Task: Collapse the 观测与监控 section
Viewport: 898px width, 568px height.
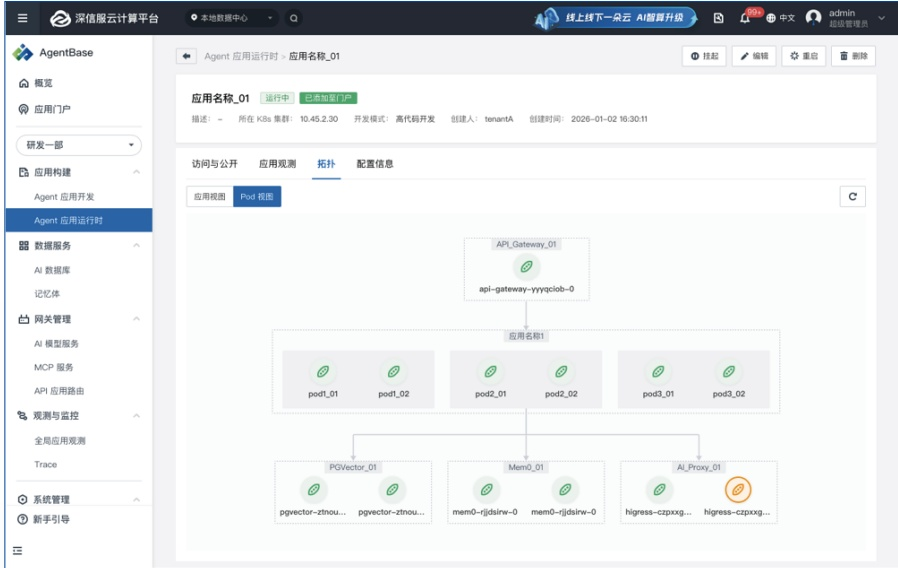Action: pyautogui.click(x=136, y=416)
